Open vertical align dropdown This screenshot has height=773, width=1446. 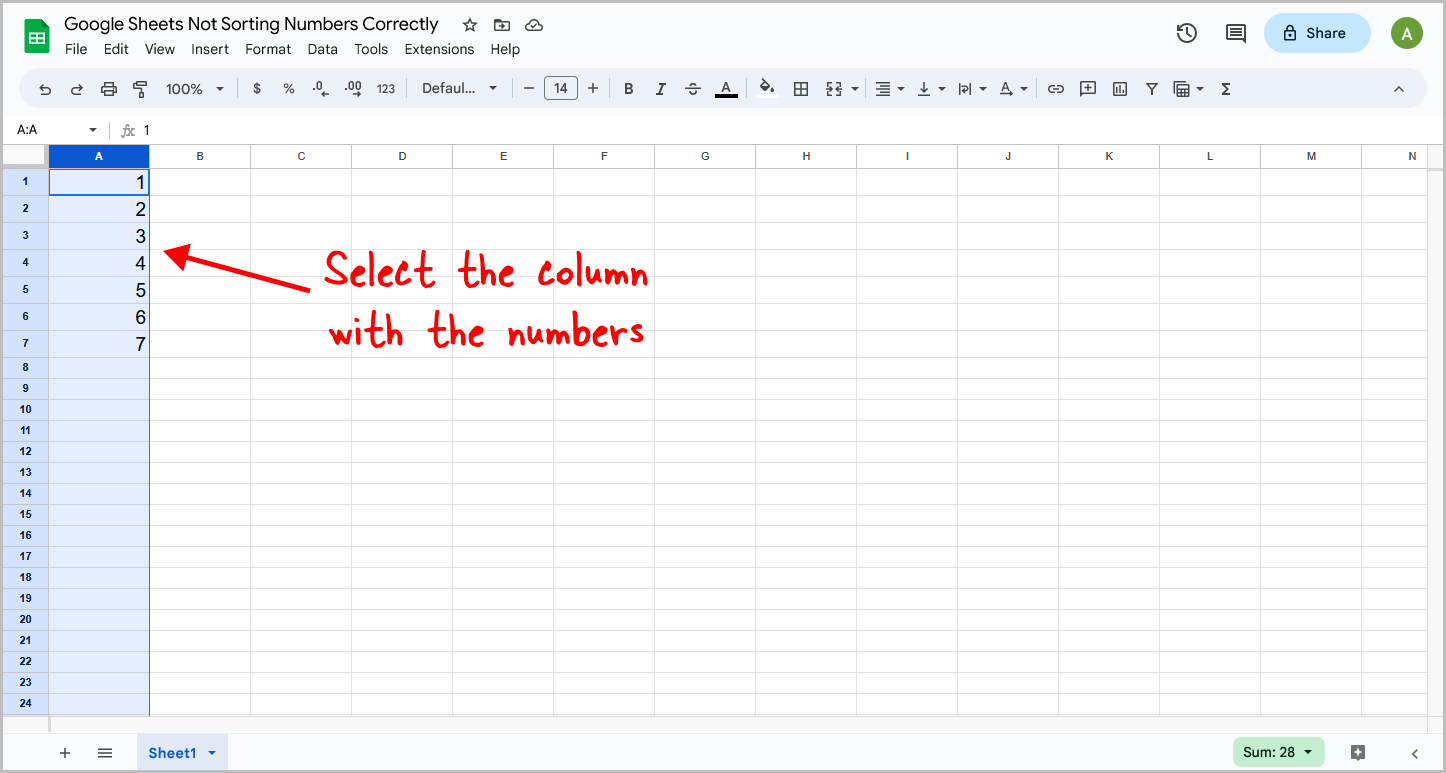click(931, 89)
